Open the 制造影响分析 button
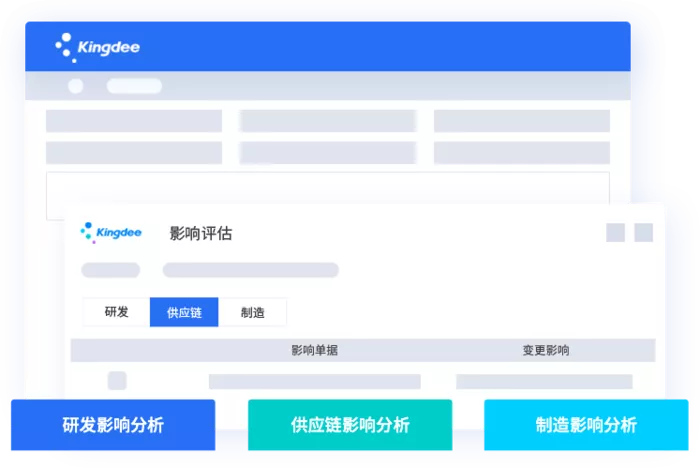700x468 pixels. coord(586,425)
